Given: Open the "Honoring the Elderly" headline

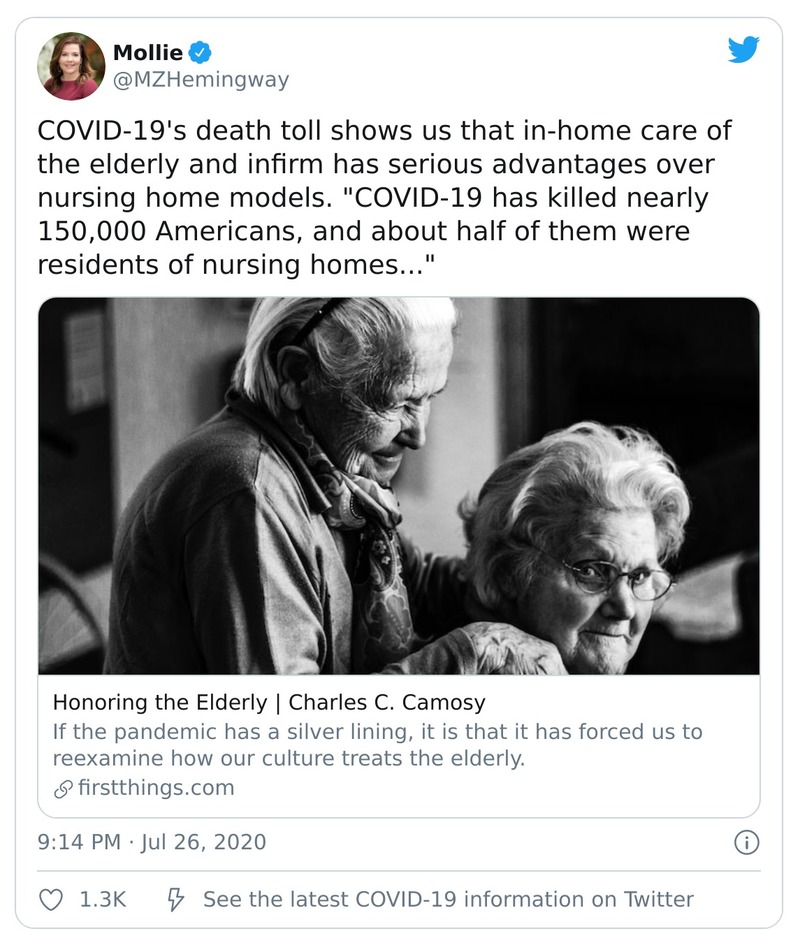Looking at the screenshot, I should click(x=160, y=702).
